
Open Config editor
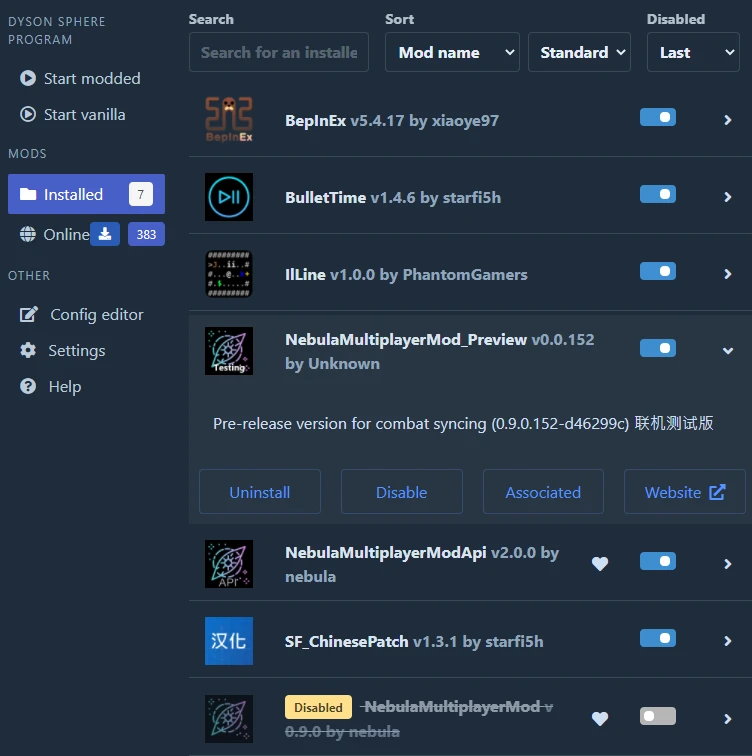click(81, 314)
